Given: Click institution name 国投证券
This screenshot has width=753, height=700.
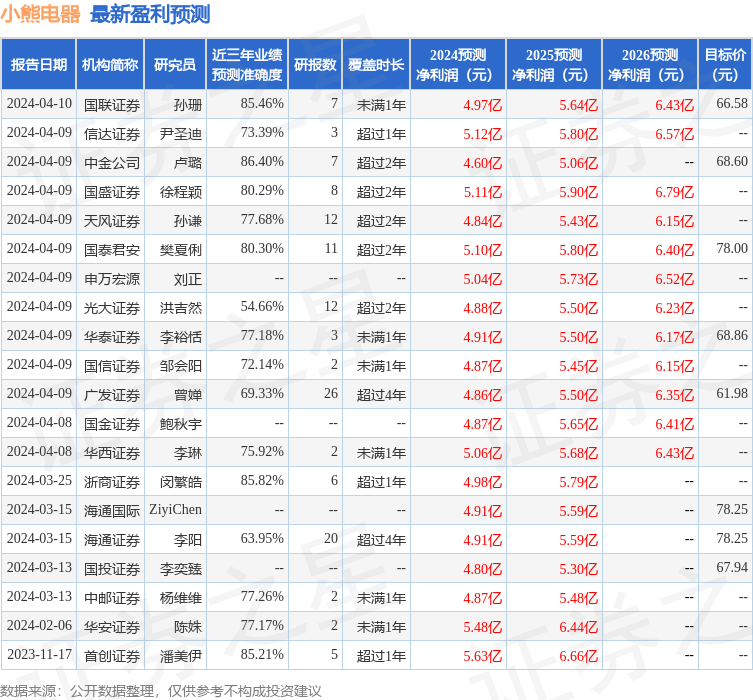Looking at the screenshot, I should click(111, 569).
